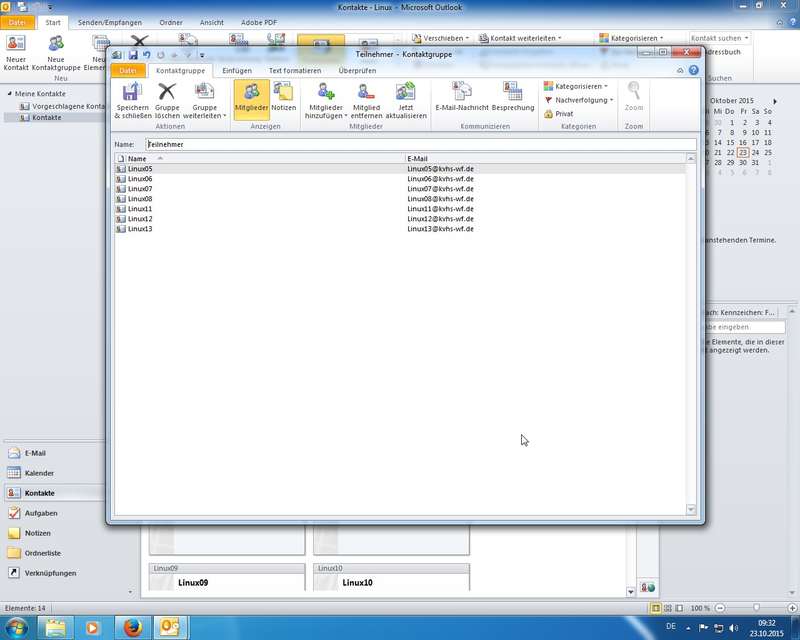800x640 pixels.
Task: Select member row Linux05
Action: [x=400, y=169]
